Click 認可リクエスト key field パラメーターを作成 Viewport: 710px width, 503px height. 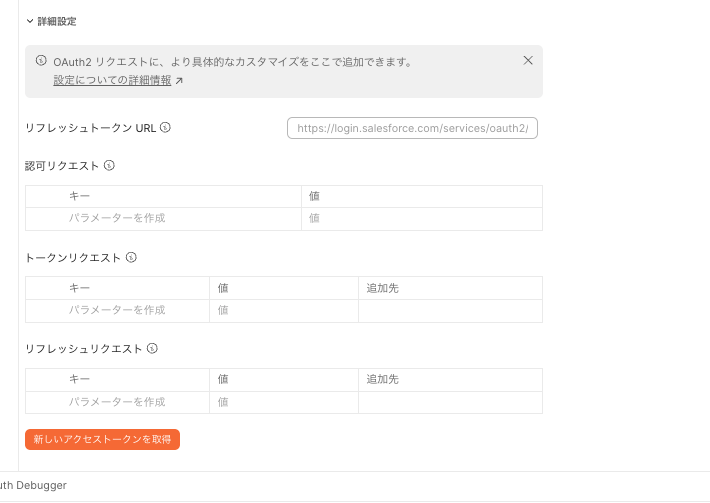point(163,219)
